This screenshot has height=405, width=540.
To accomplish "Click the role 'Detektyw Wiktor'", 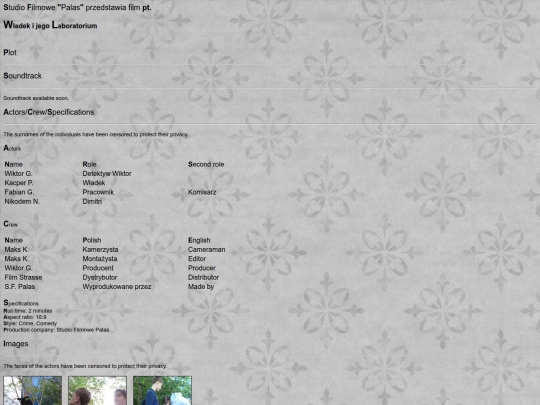I will tap(107, 174).
